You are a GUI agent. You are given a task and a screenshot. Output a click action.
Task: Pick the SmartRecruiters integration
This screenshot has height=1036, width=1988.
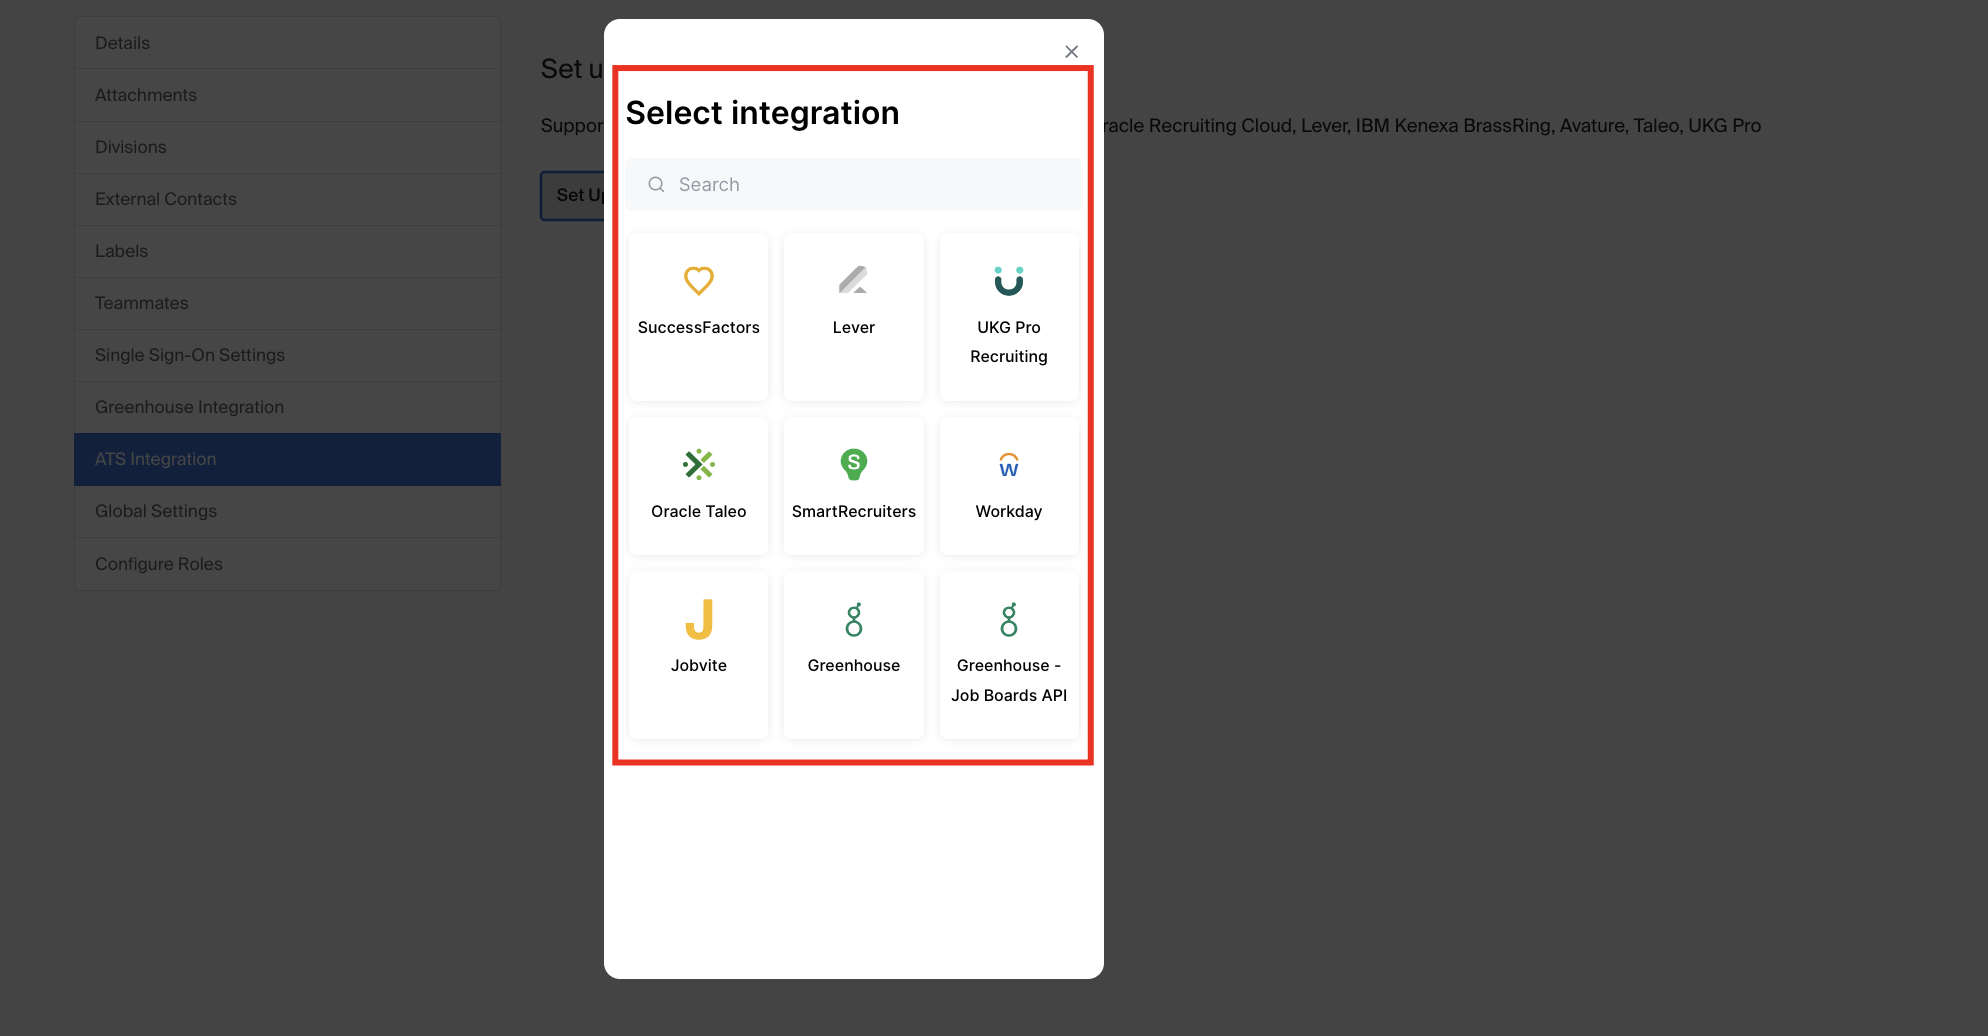pos(853,486)
